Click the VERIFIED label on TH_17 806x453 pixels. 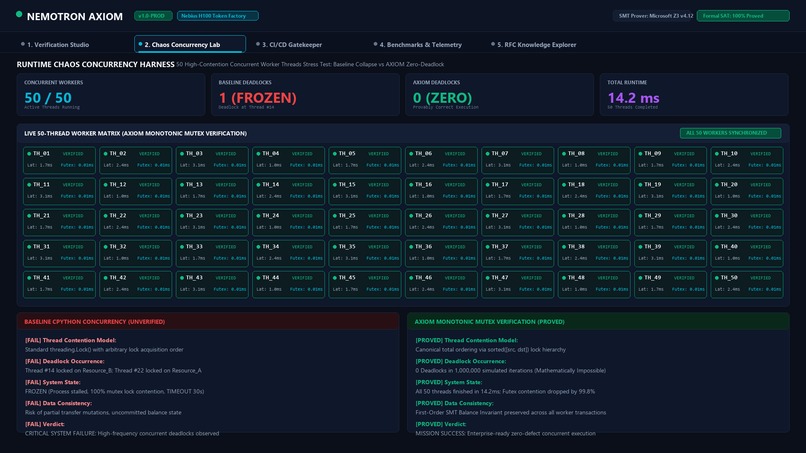[x=531, y=185]
